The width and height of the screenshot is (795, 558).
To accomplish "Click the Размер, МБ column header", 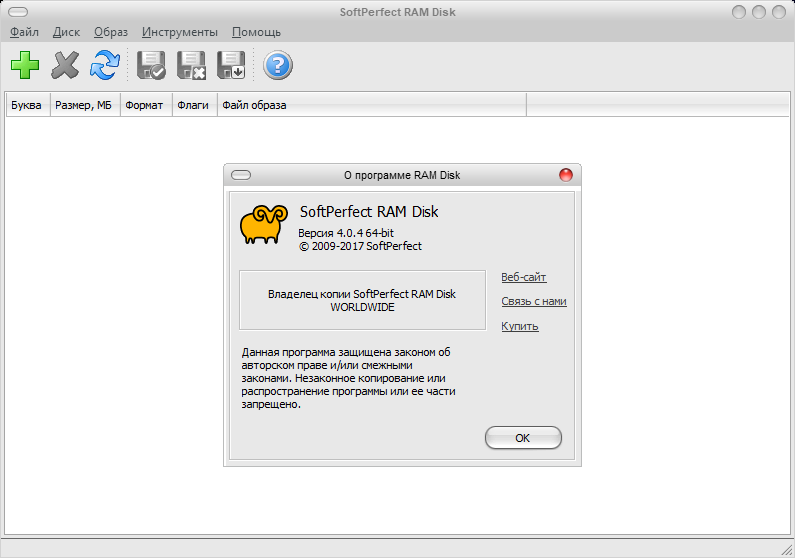I will (x=85, y=105).
